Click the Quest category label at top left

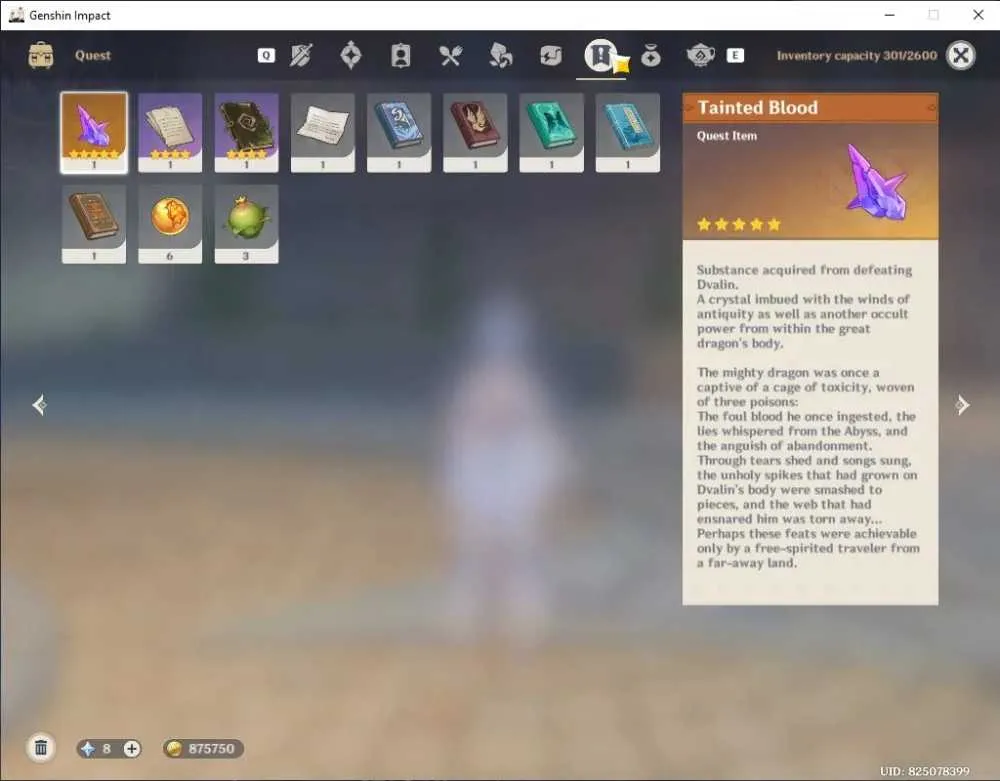(93, 55)
